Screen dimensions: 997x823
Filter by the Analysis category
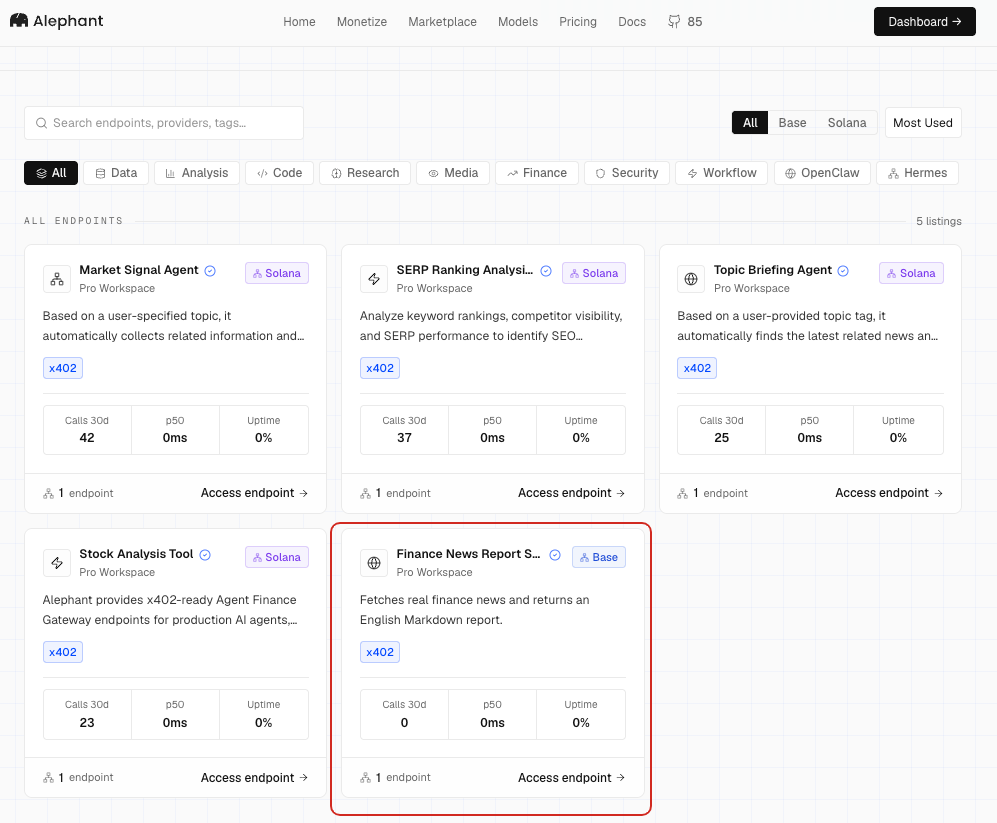(196, 173)
